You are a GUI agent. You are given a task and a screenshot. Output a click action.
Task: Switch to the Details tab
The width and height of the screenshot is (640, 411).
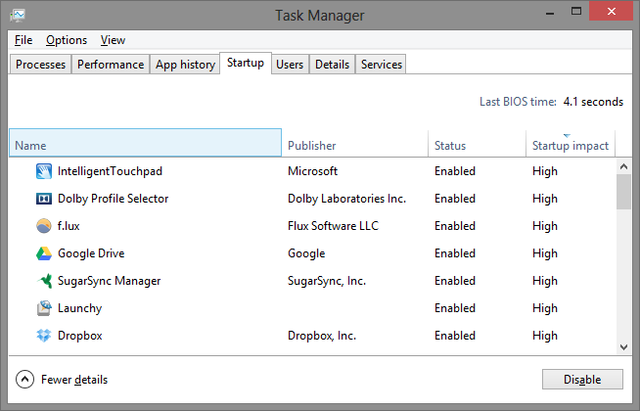(332, 64)
